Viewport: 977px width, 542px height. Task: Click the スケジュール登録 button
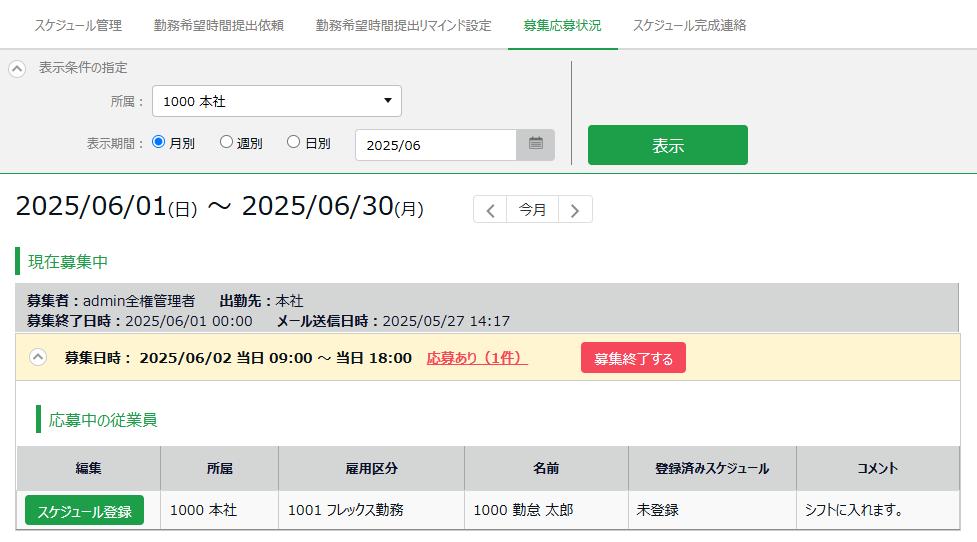[84, 510]
